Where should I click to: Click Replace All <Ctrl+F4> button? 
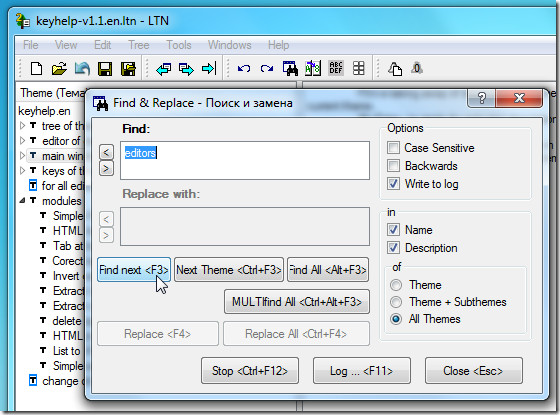(296, 334)
